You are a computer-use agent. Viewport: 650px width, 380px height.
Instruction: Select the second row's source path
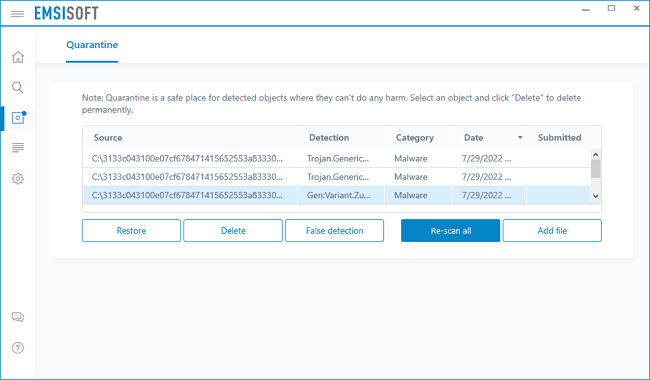[x=187, y=177]
